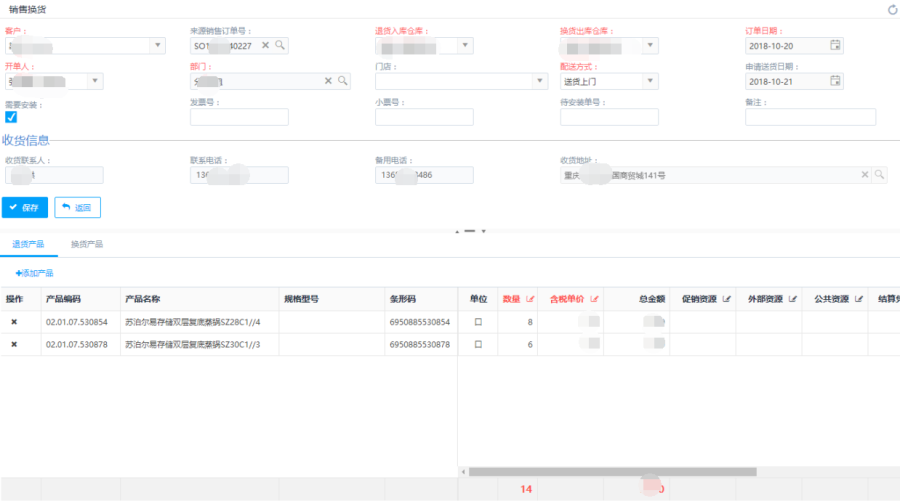
Task: Uncheck the 需要安装 checkbox
Action: click(11, 117)
